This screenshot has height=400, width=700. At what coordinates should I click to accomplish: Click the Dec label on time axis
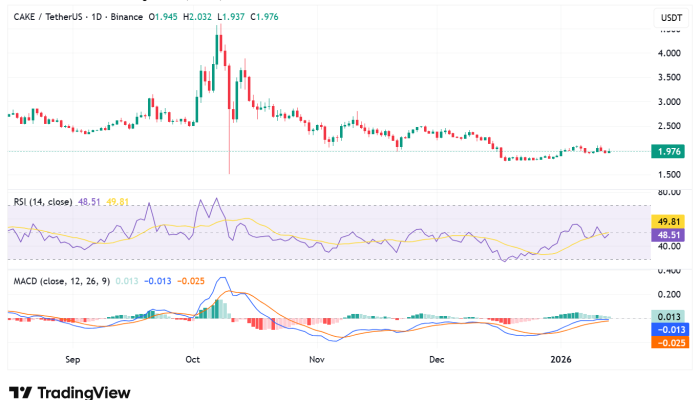point(437,357)
